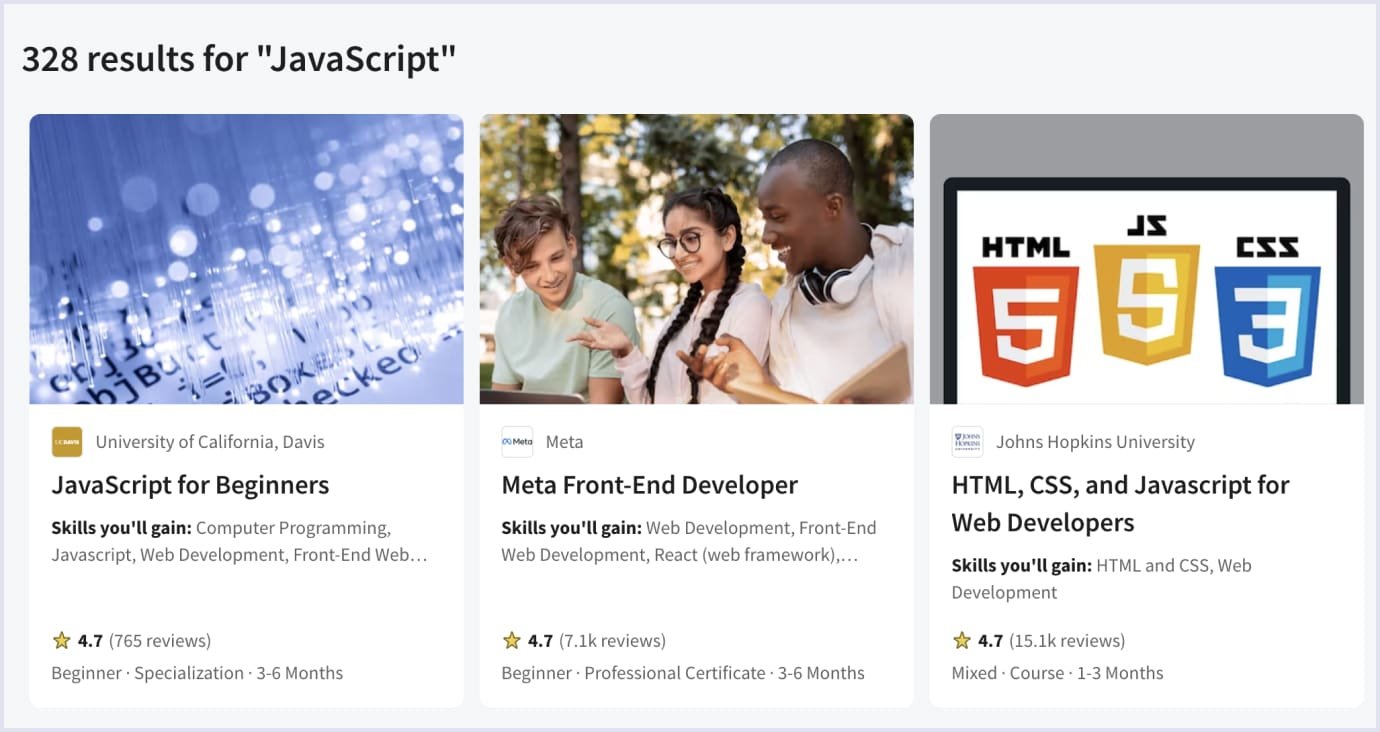Click the 4.7 rating on Johns Hopkins course

990,641
